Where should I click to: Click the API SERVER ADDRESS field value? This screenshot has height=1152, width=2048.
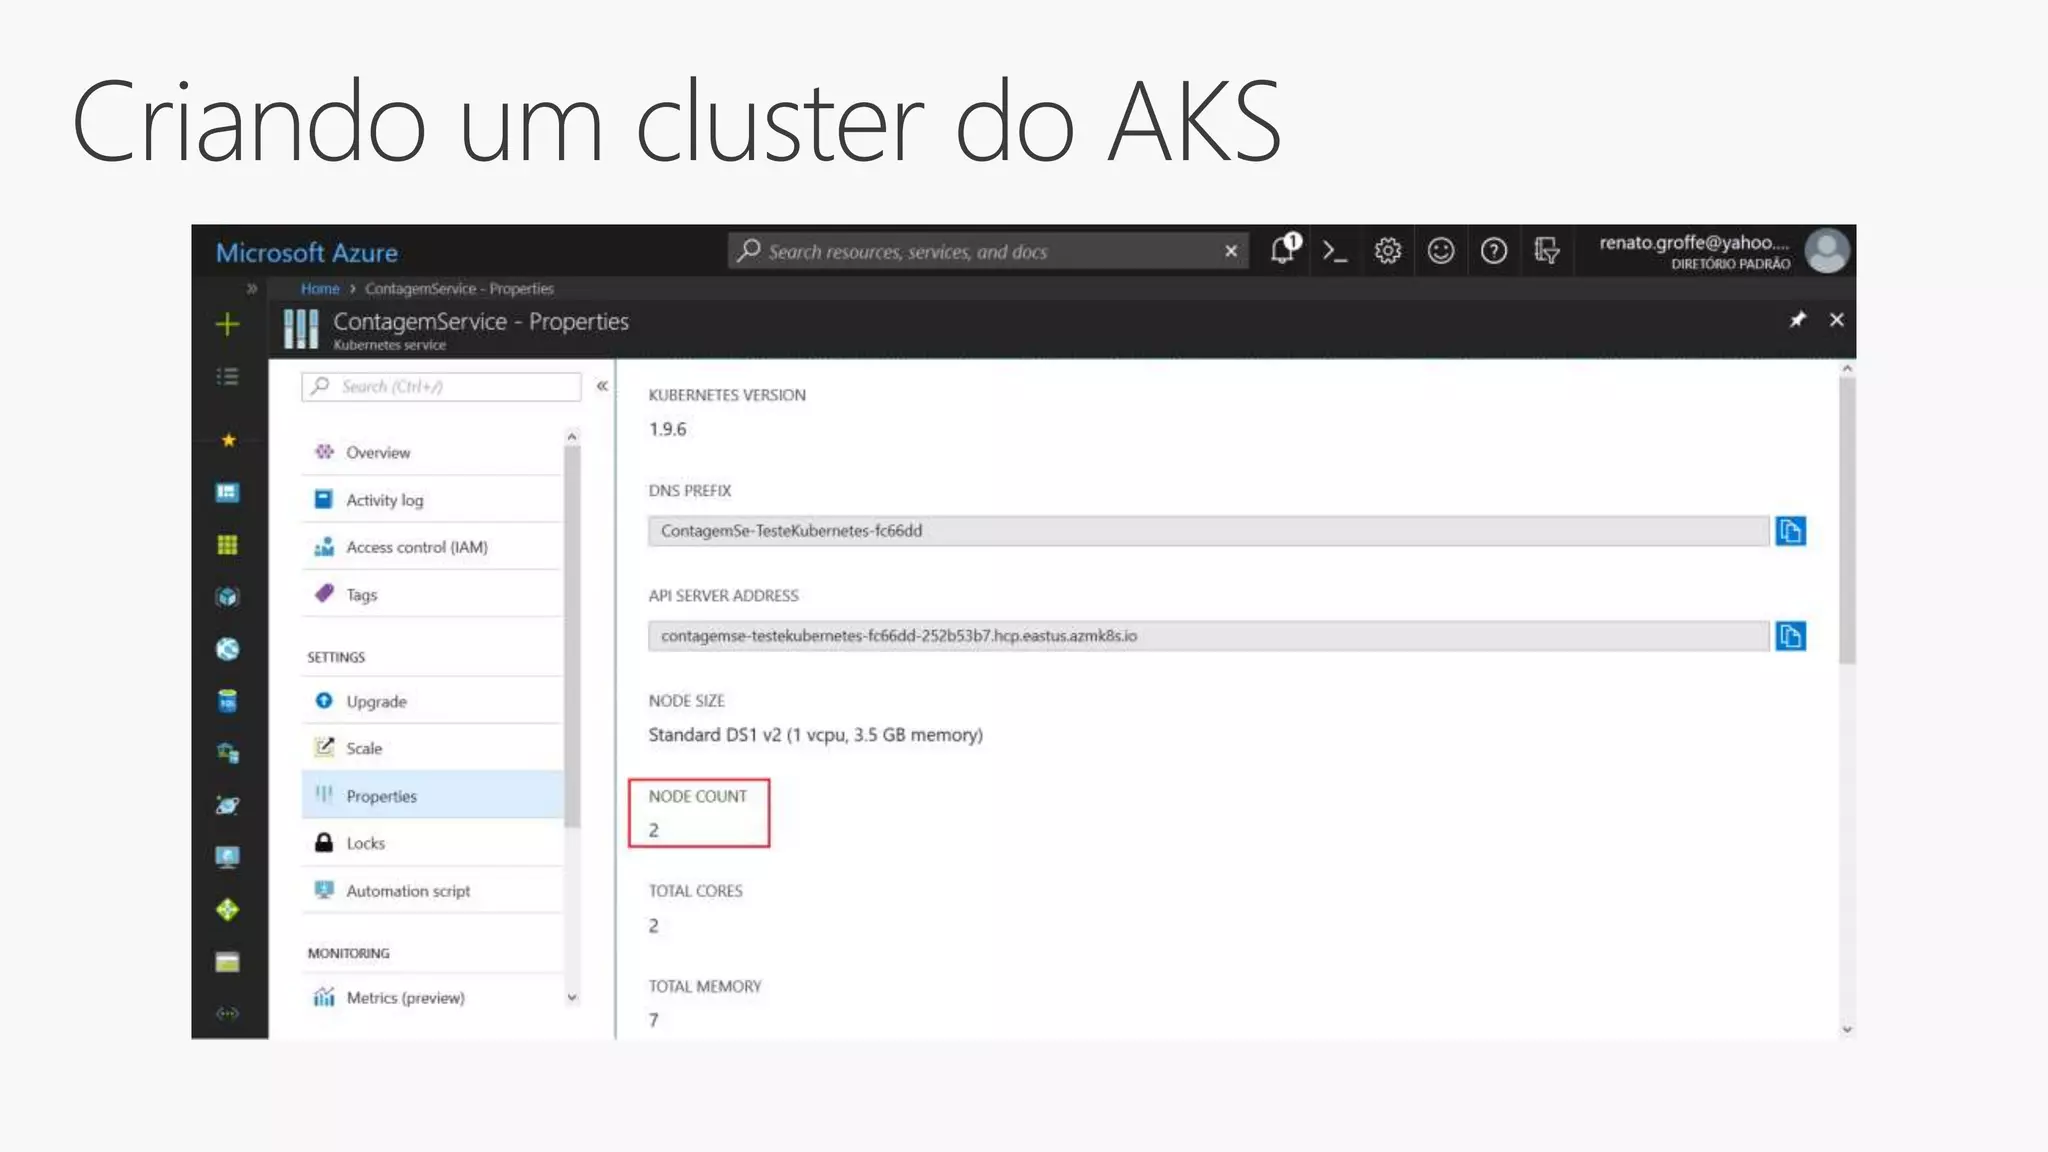click(1209, 636)
